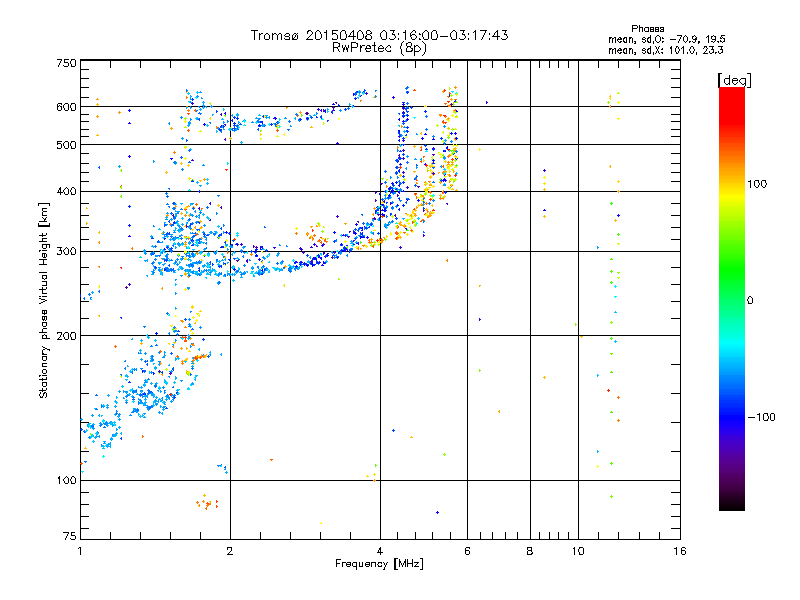Screen dimensions: 800x600
Task: Click the 'Phases' heading in the top right
Action: click(647, 29)
